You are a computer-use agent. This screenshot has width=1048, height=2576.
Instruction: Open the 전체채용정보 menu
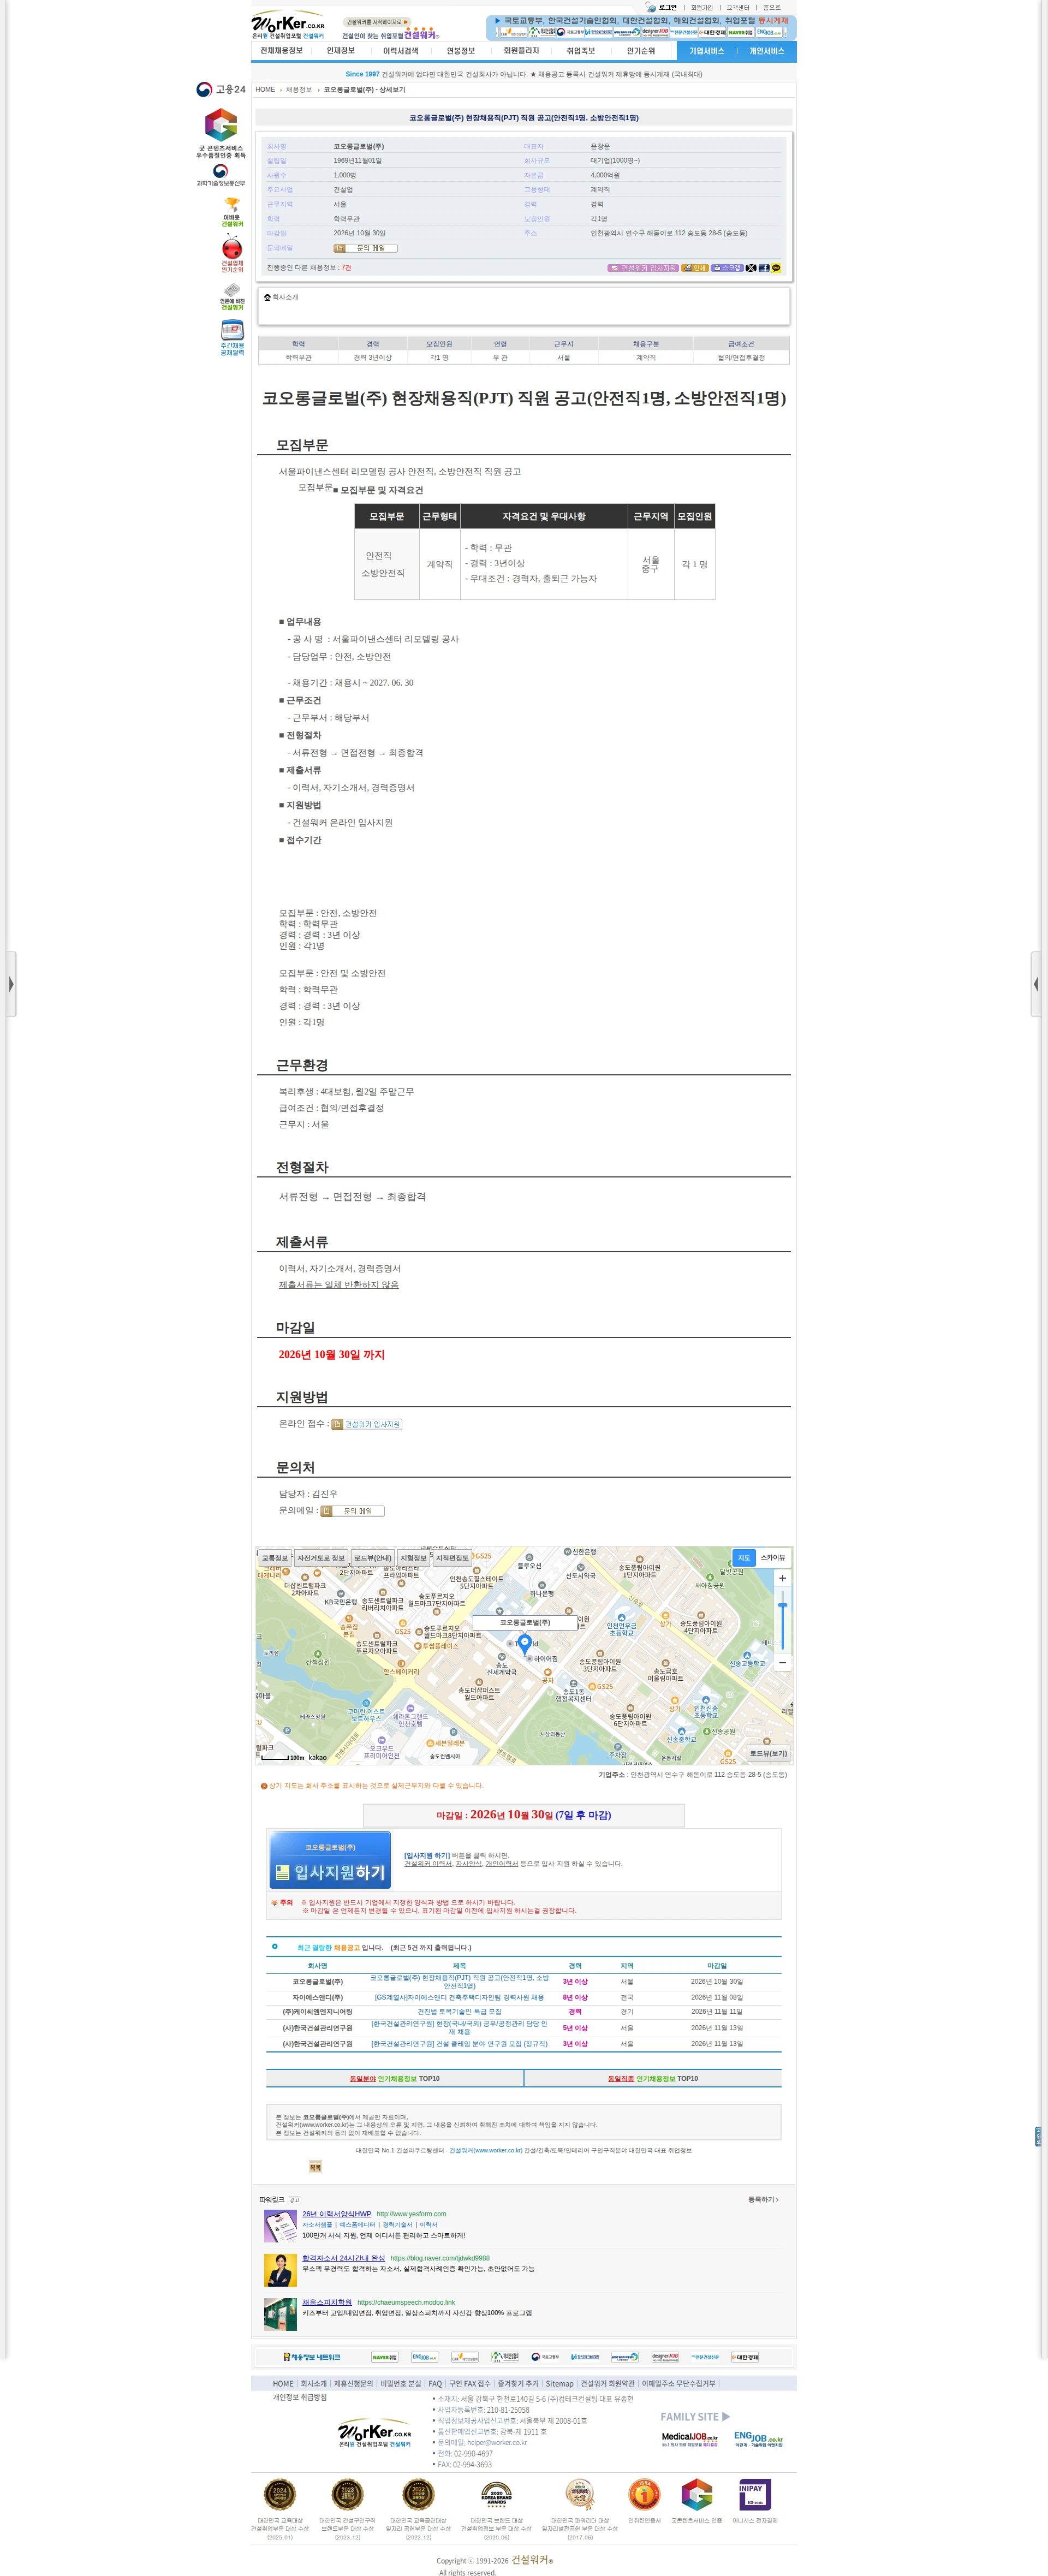[x=281, y=51]
